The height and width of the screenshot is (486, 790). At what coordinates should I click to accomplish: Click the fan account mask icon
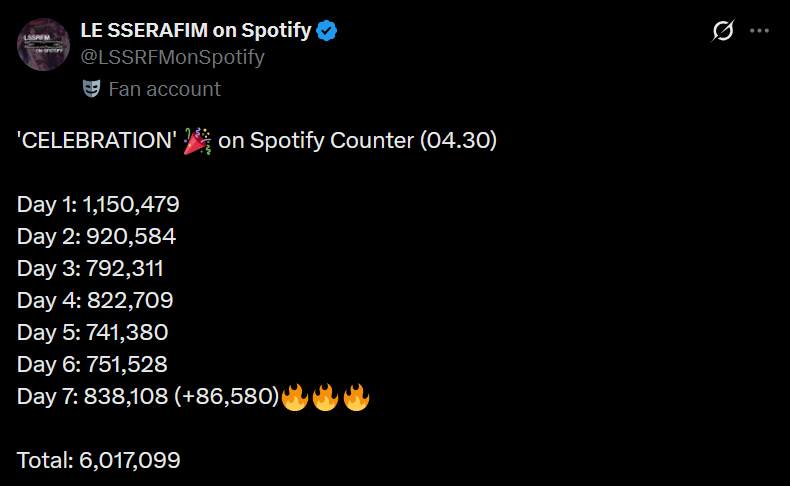pos(91,89)
